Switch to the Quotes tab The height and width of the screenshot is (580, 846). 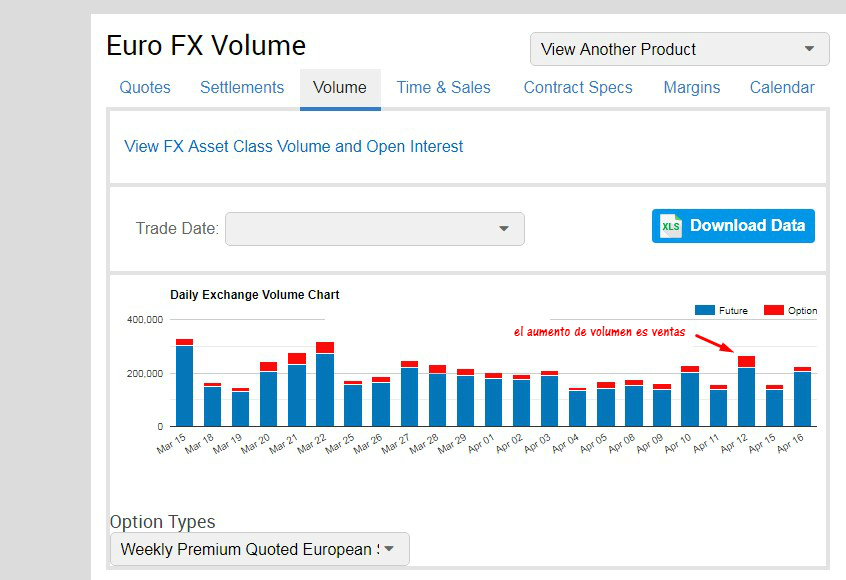click(x=145, y=88)
